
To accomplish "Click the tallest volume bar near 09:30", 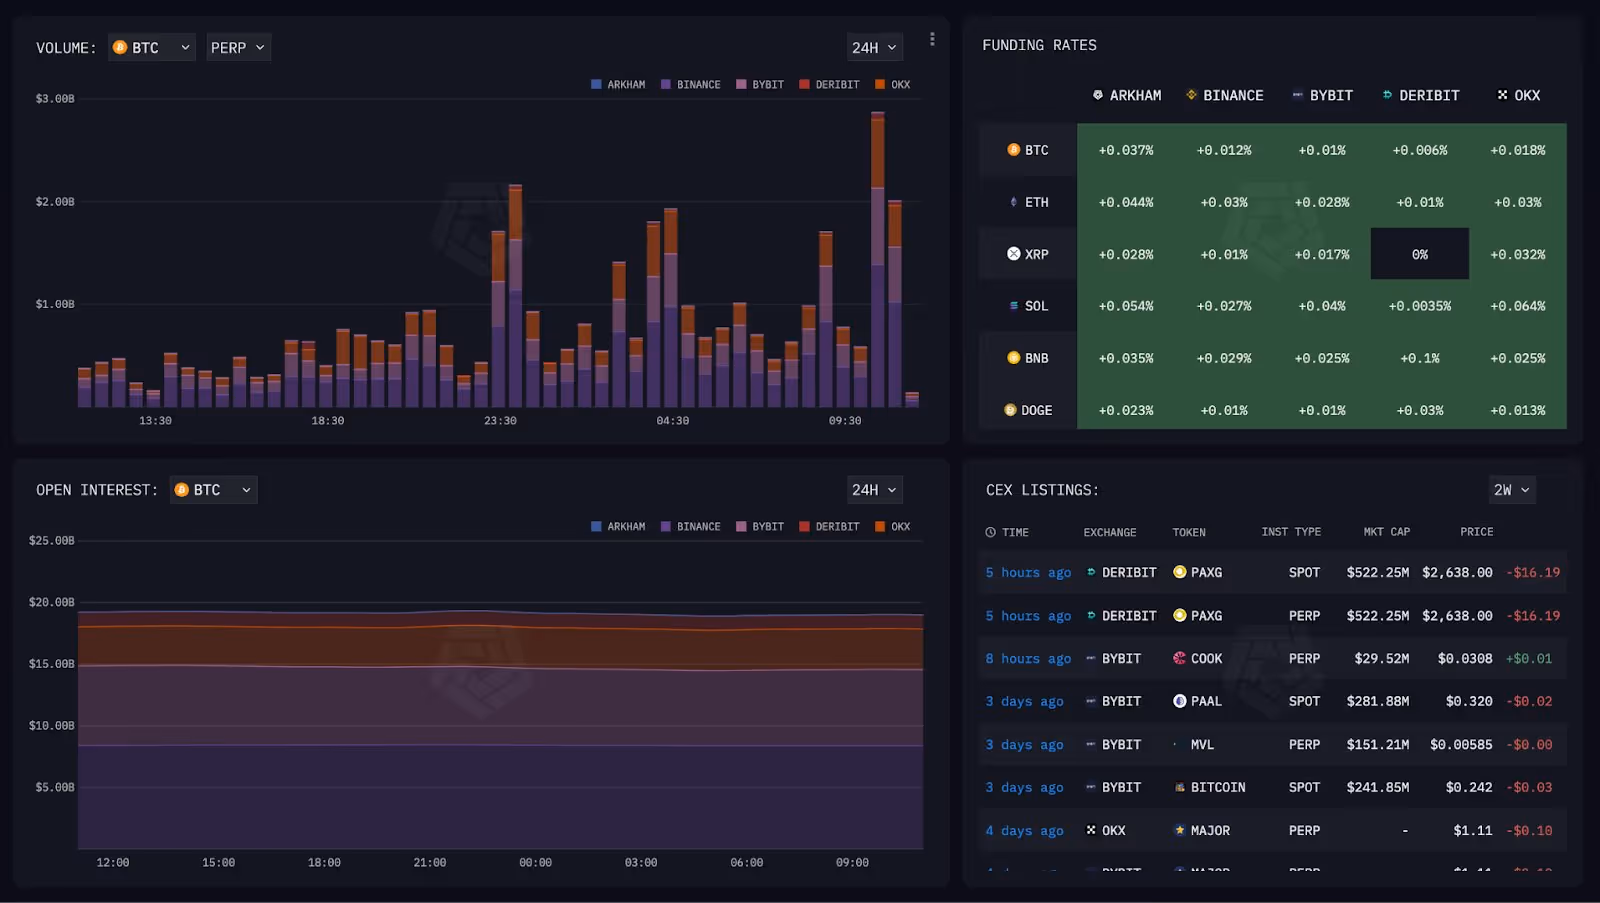I will (877, 259).
